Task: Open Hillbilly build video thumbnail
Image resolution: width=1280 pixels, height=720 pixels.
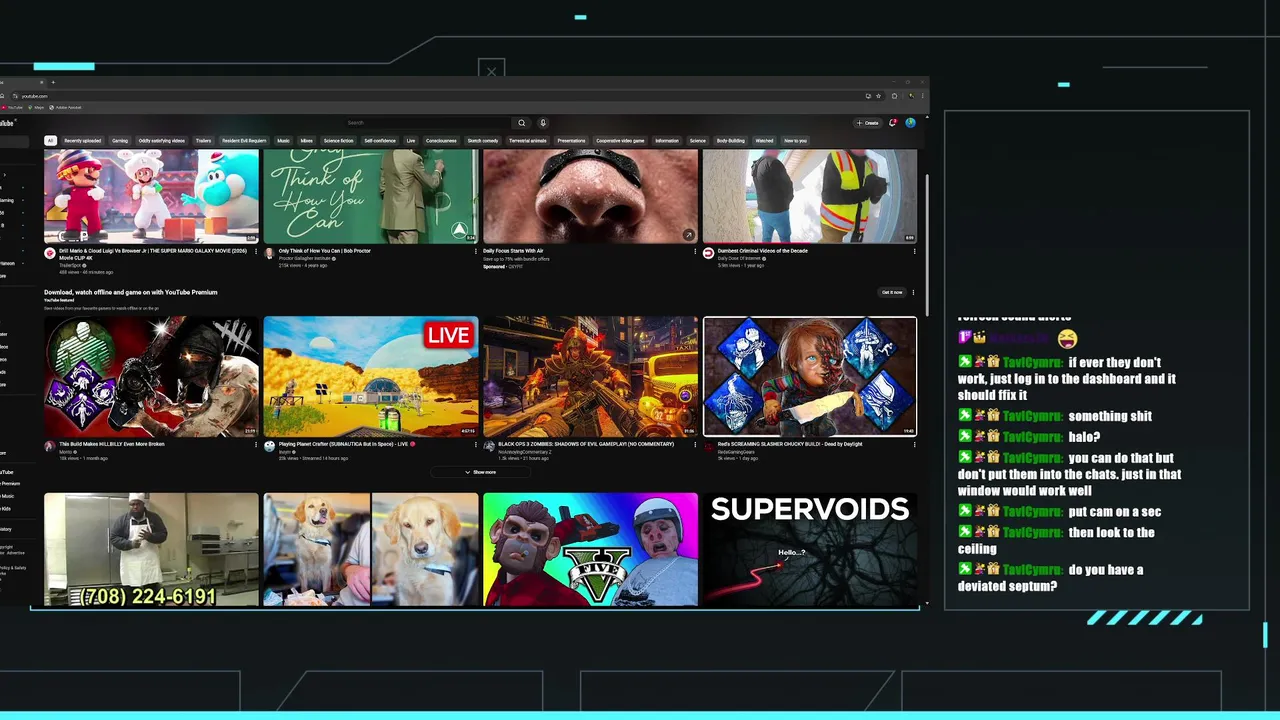Action: (151, 377)
